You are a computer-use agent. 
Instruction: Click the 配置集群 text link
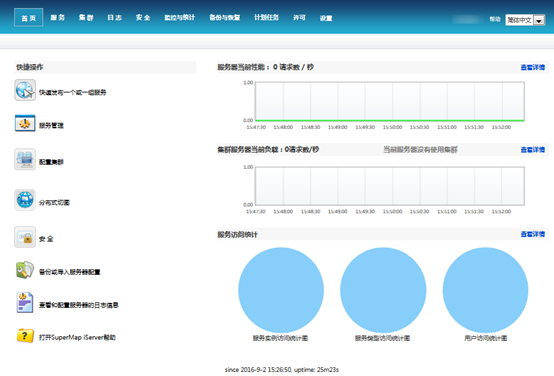[51, 162]
